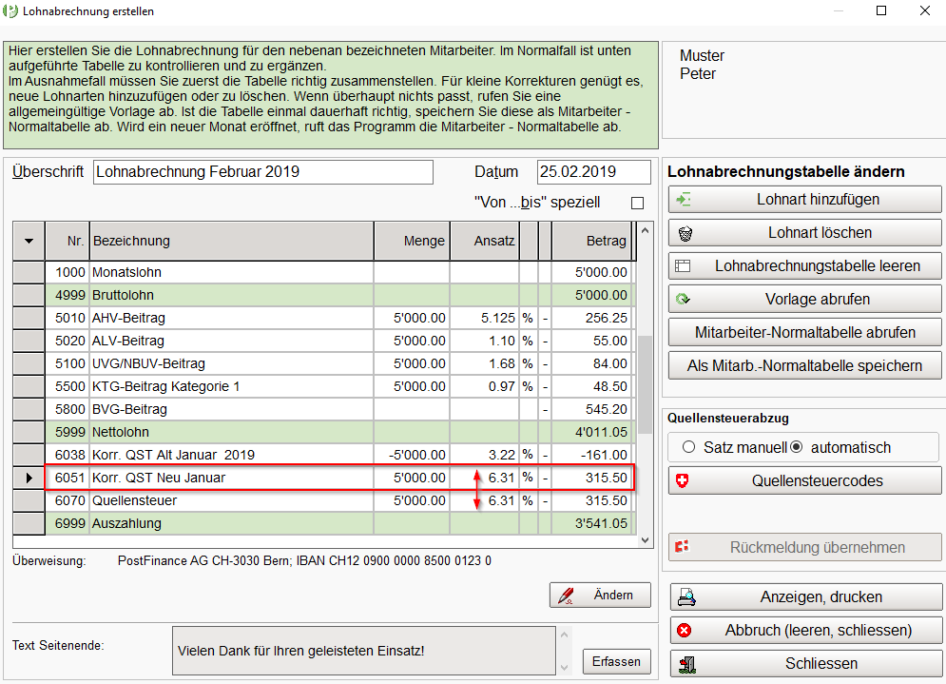Click the table scrollbar up arrow
This screenshot has width=946, height=684.
645,230
